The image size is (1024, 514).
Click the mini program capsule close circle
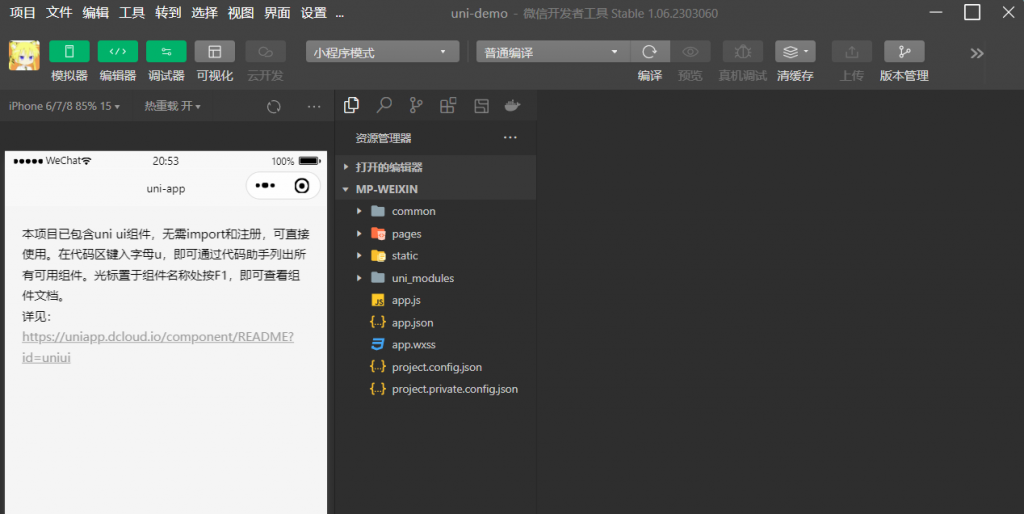click(x=302, y=186)
